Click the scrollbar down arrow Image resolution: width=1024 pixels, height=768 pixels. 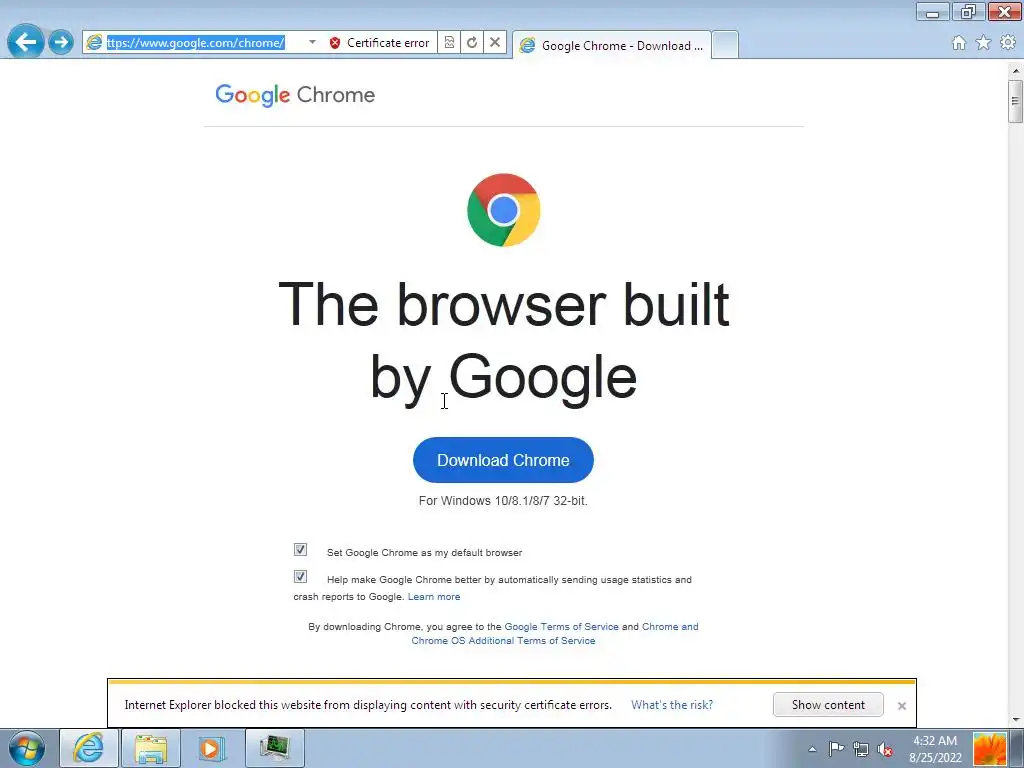tap(1016, 720)
